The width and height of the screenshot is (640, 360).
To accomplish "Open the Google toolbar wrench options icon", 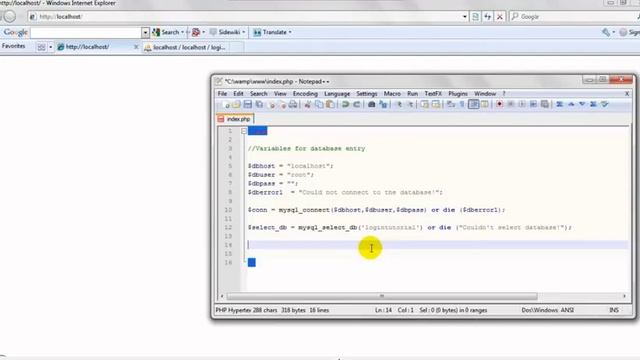I will coord(605,32).
